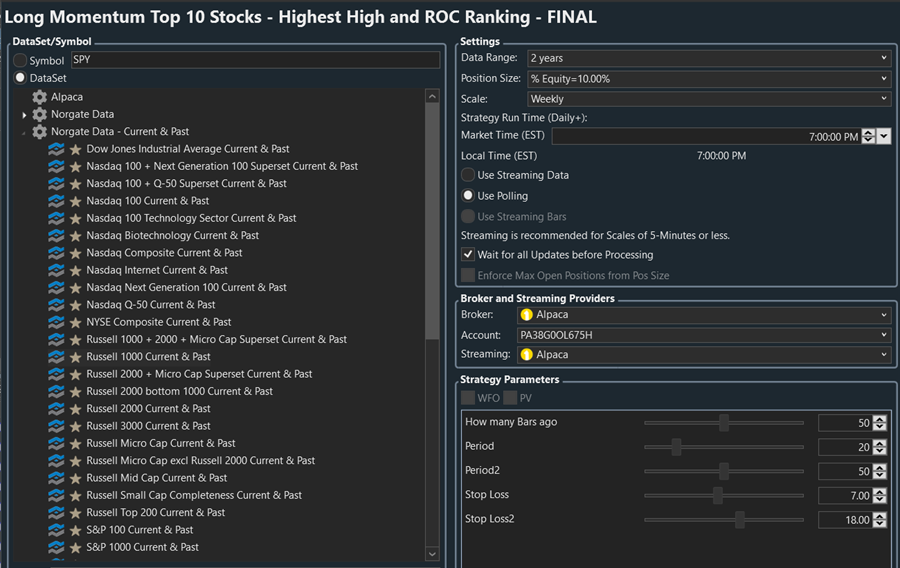Click the dataset icon for Russell 1000 Current & Past
This screenshot has width=900, height=568.
point(56,357)
